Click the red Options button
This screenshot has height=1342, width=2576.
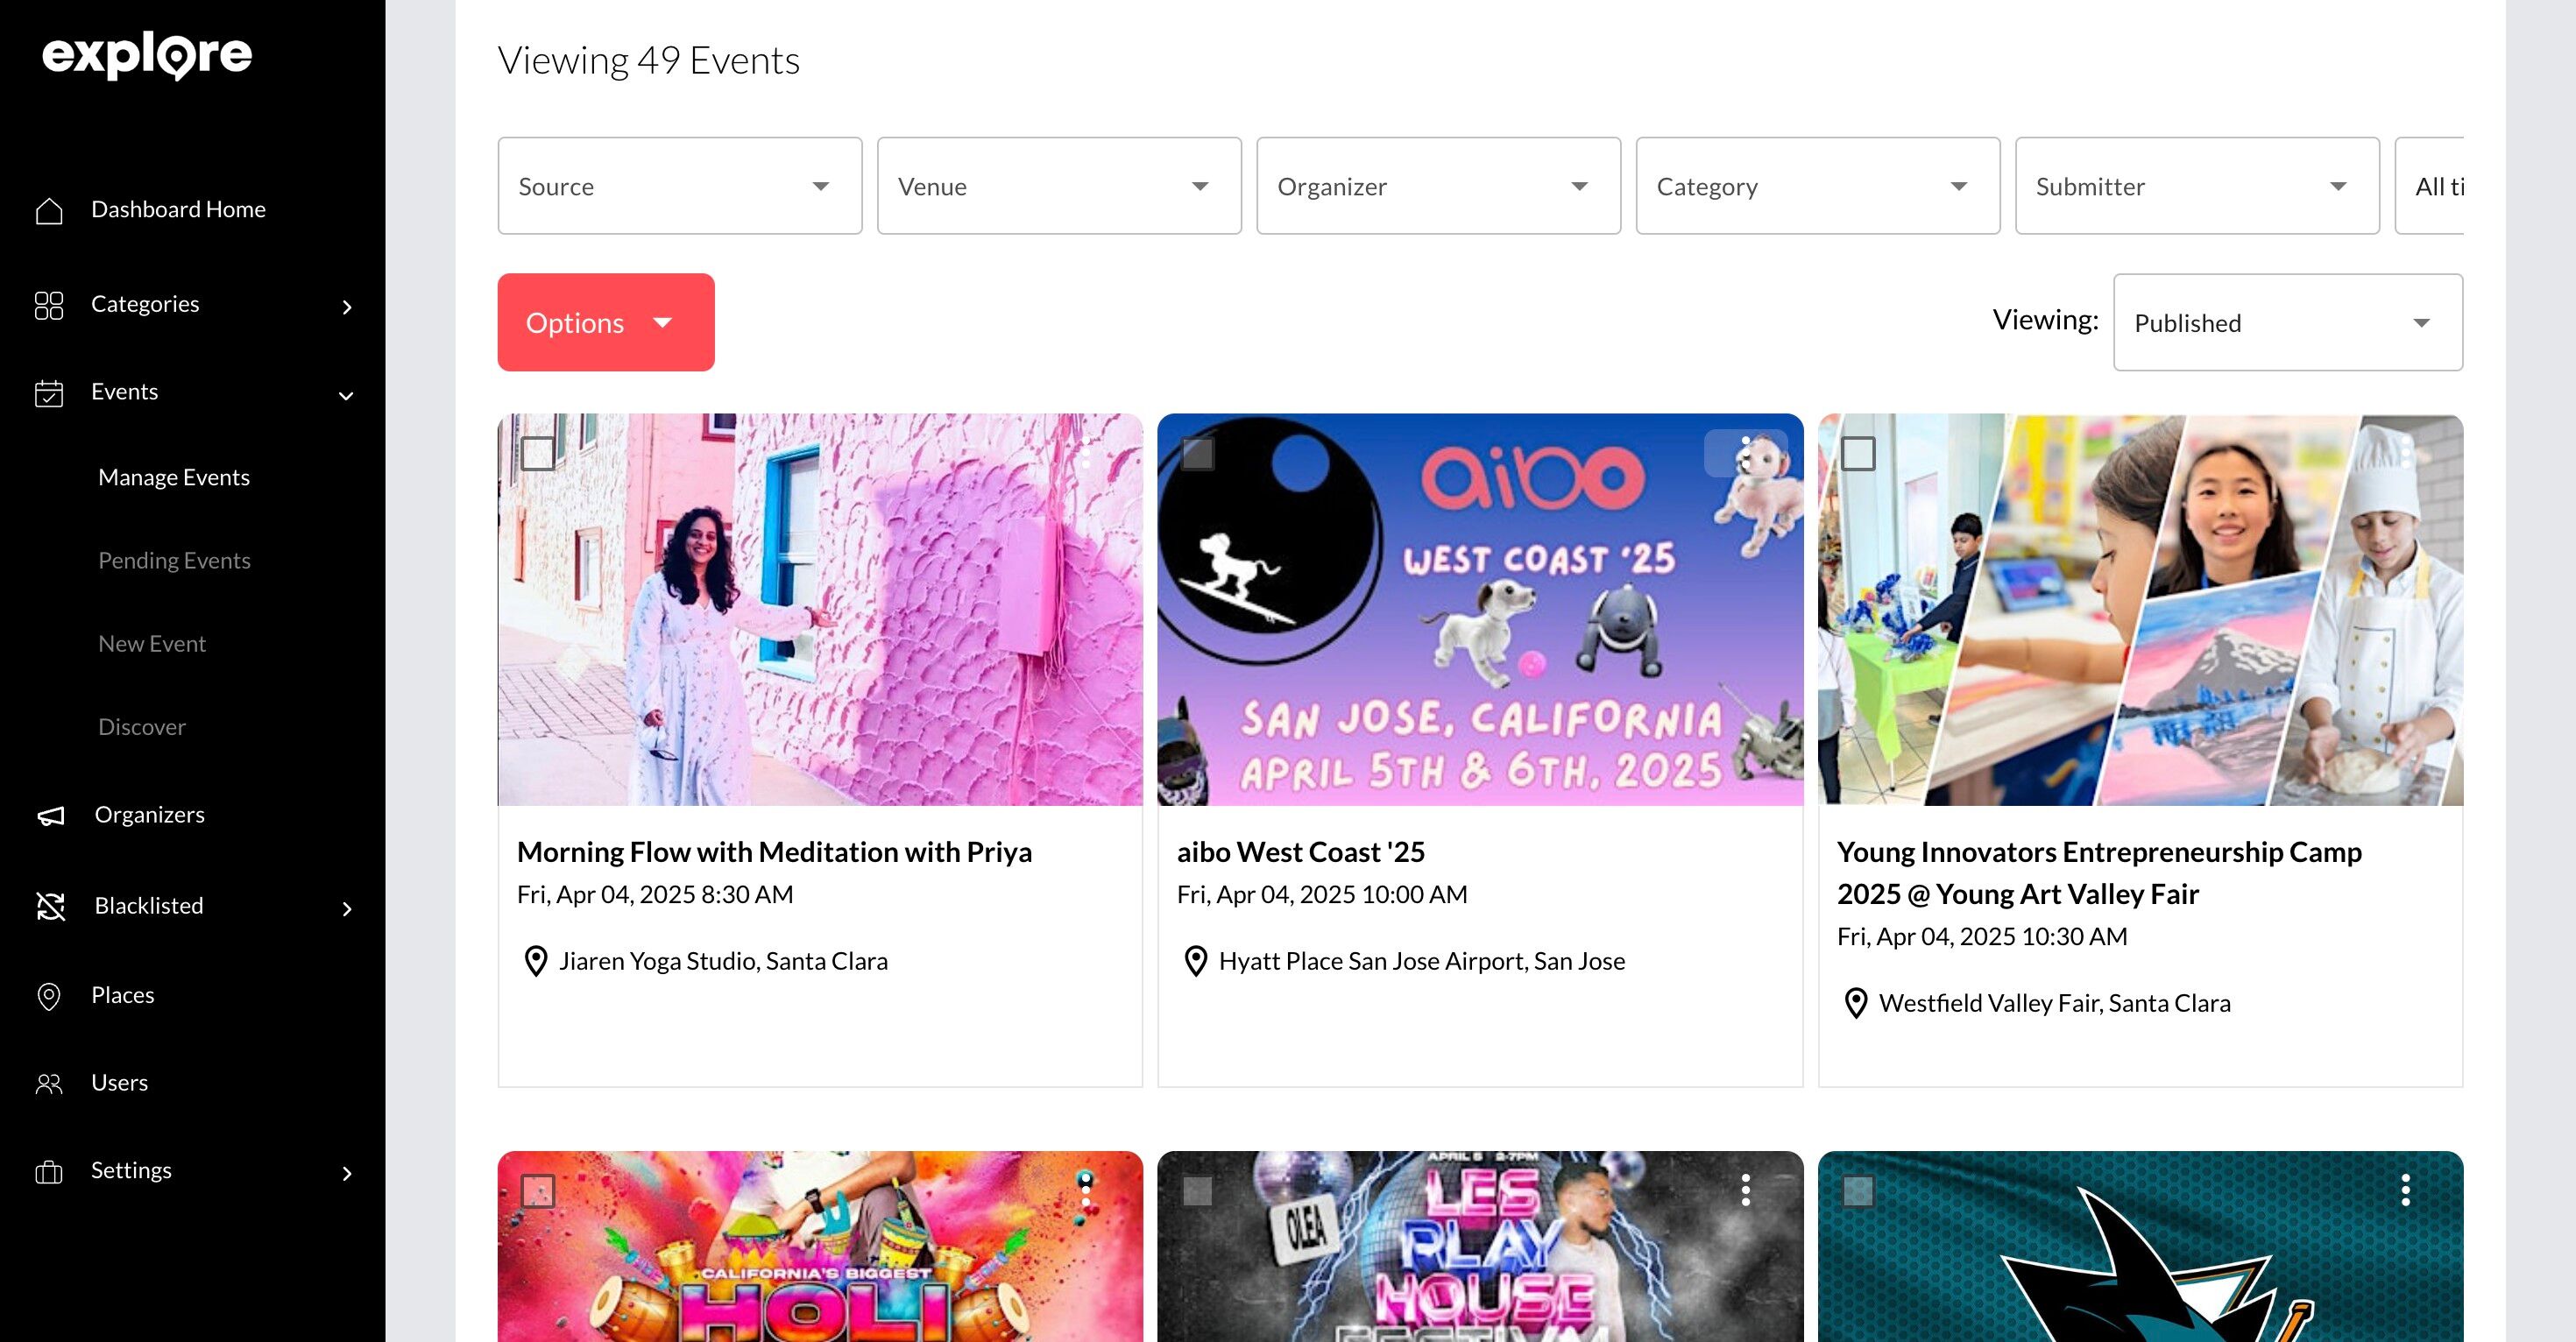coord(605,323)
